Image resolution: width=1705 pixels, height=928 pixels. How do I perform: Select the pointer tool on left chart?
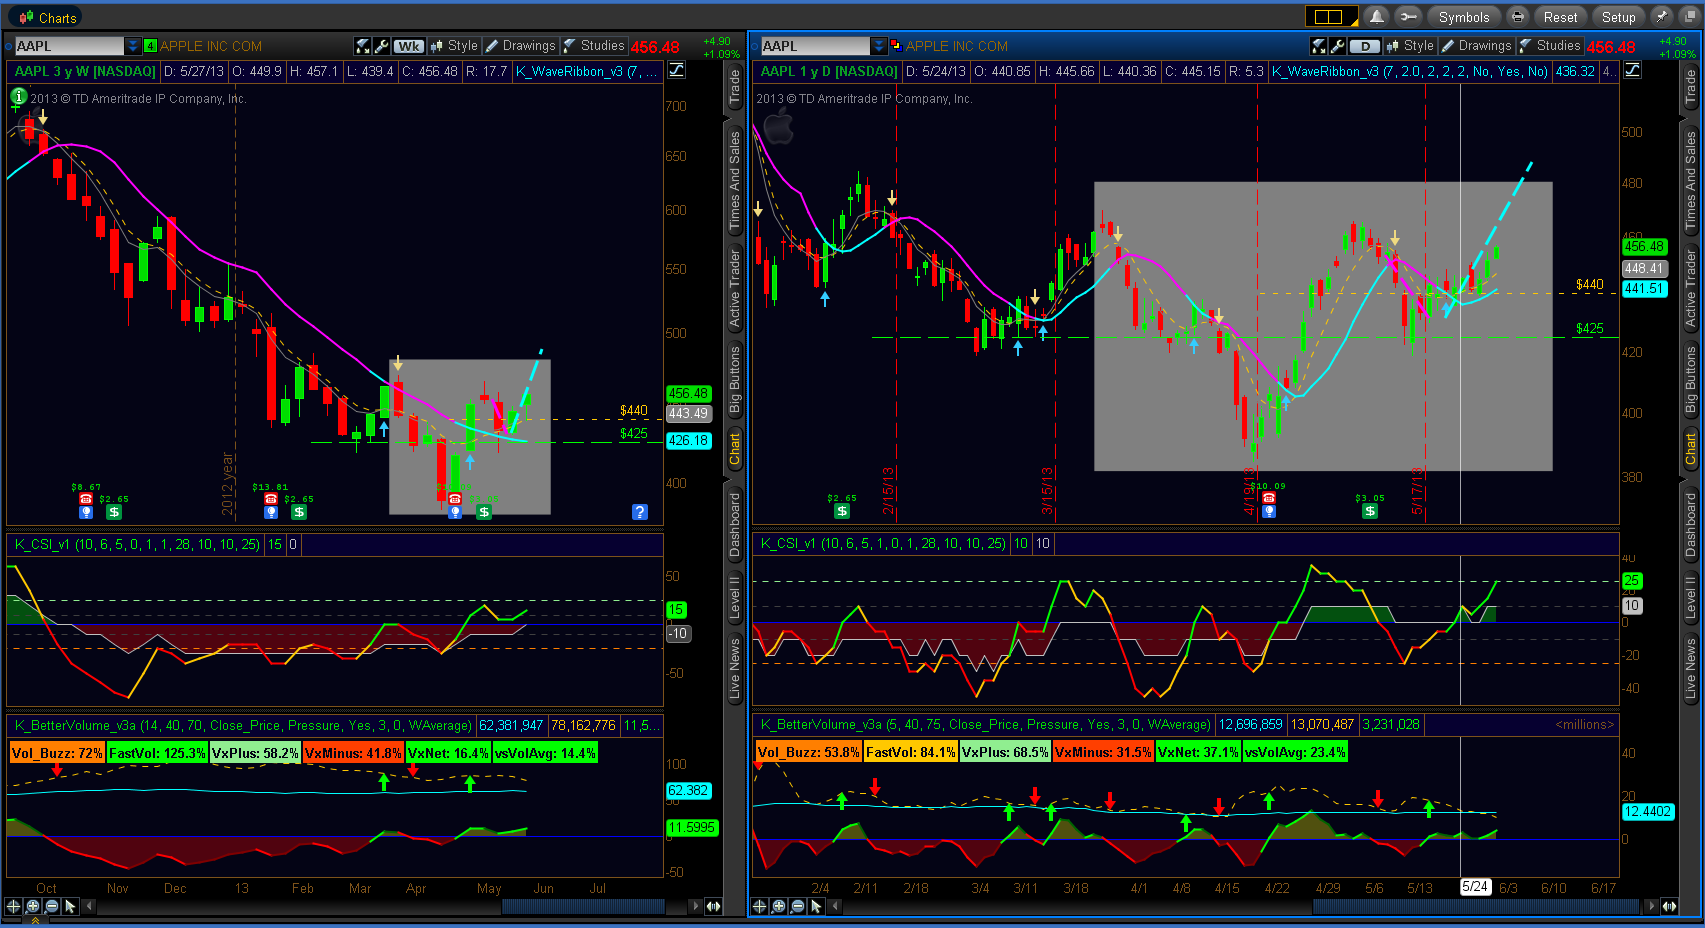tap(70, 906)
